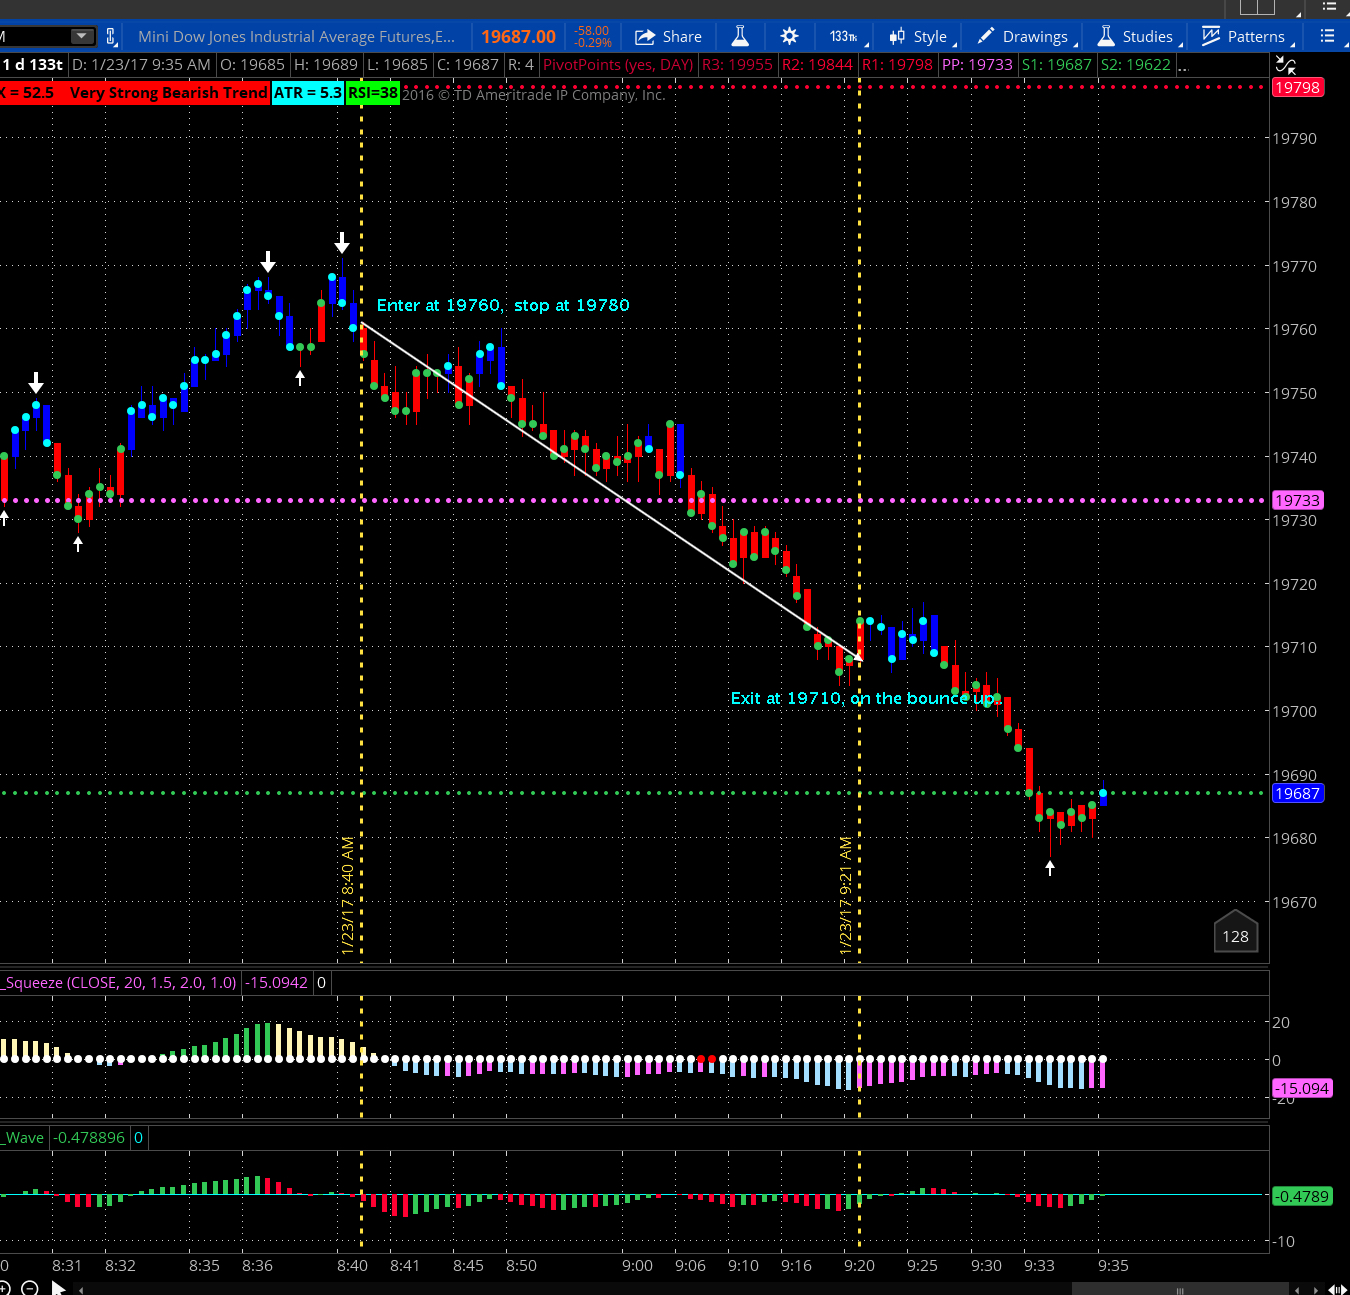This screenshot has width=1350, height=1295.
Task: Click the Share button
Action: [668, 37]
